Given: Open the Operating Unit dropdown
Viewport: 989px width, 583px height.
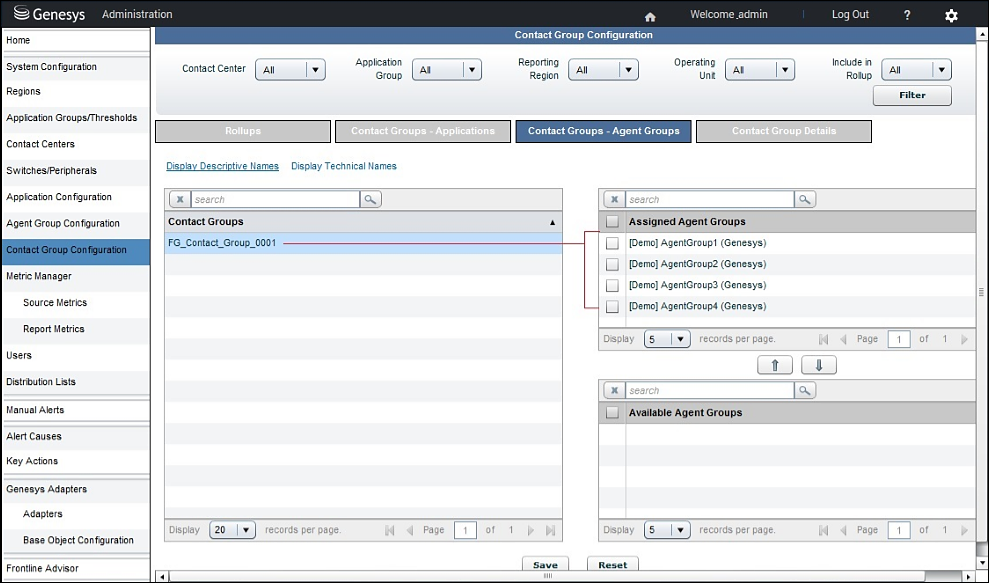Looking at the screenshot, I should [759, 70].
